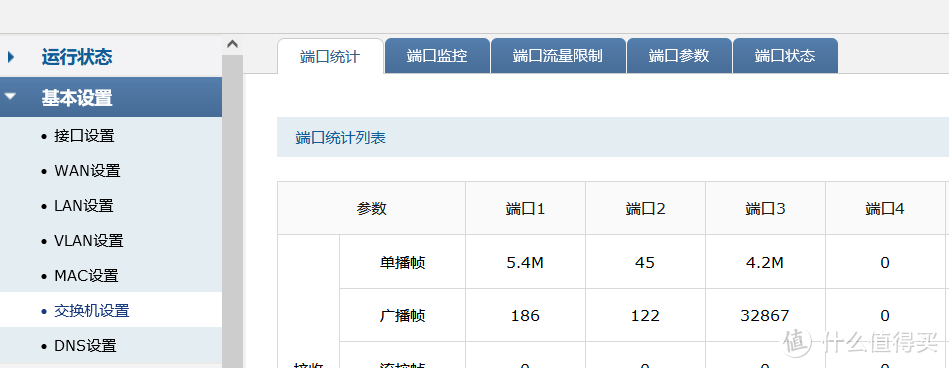Screen dimensions: 949x368
Task: Open the 运行状态 section
Action: point(77,58)
